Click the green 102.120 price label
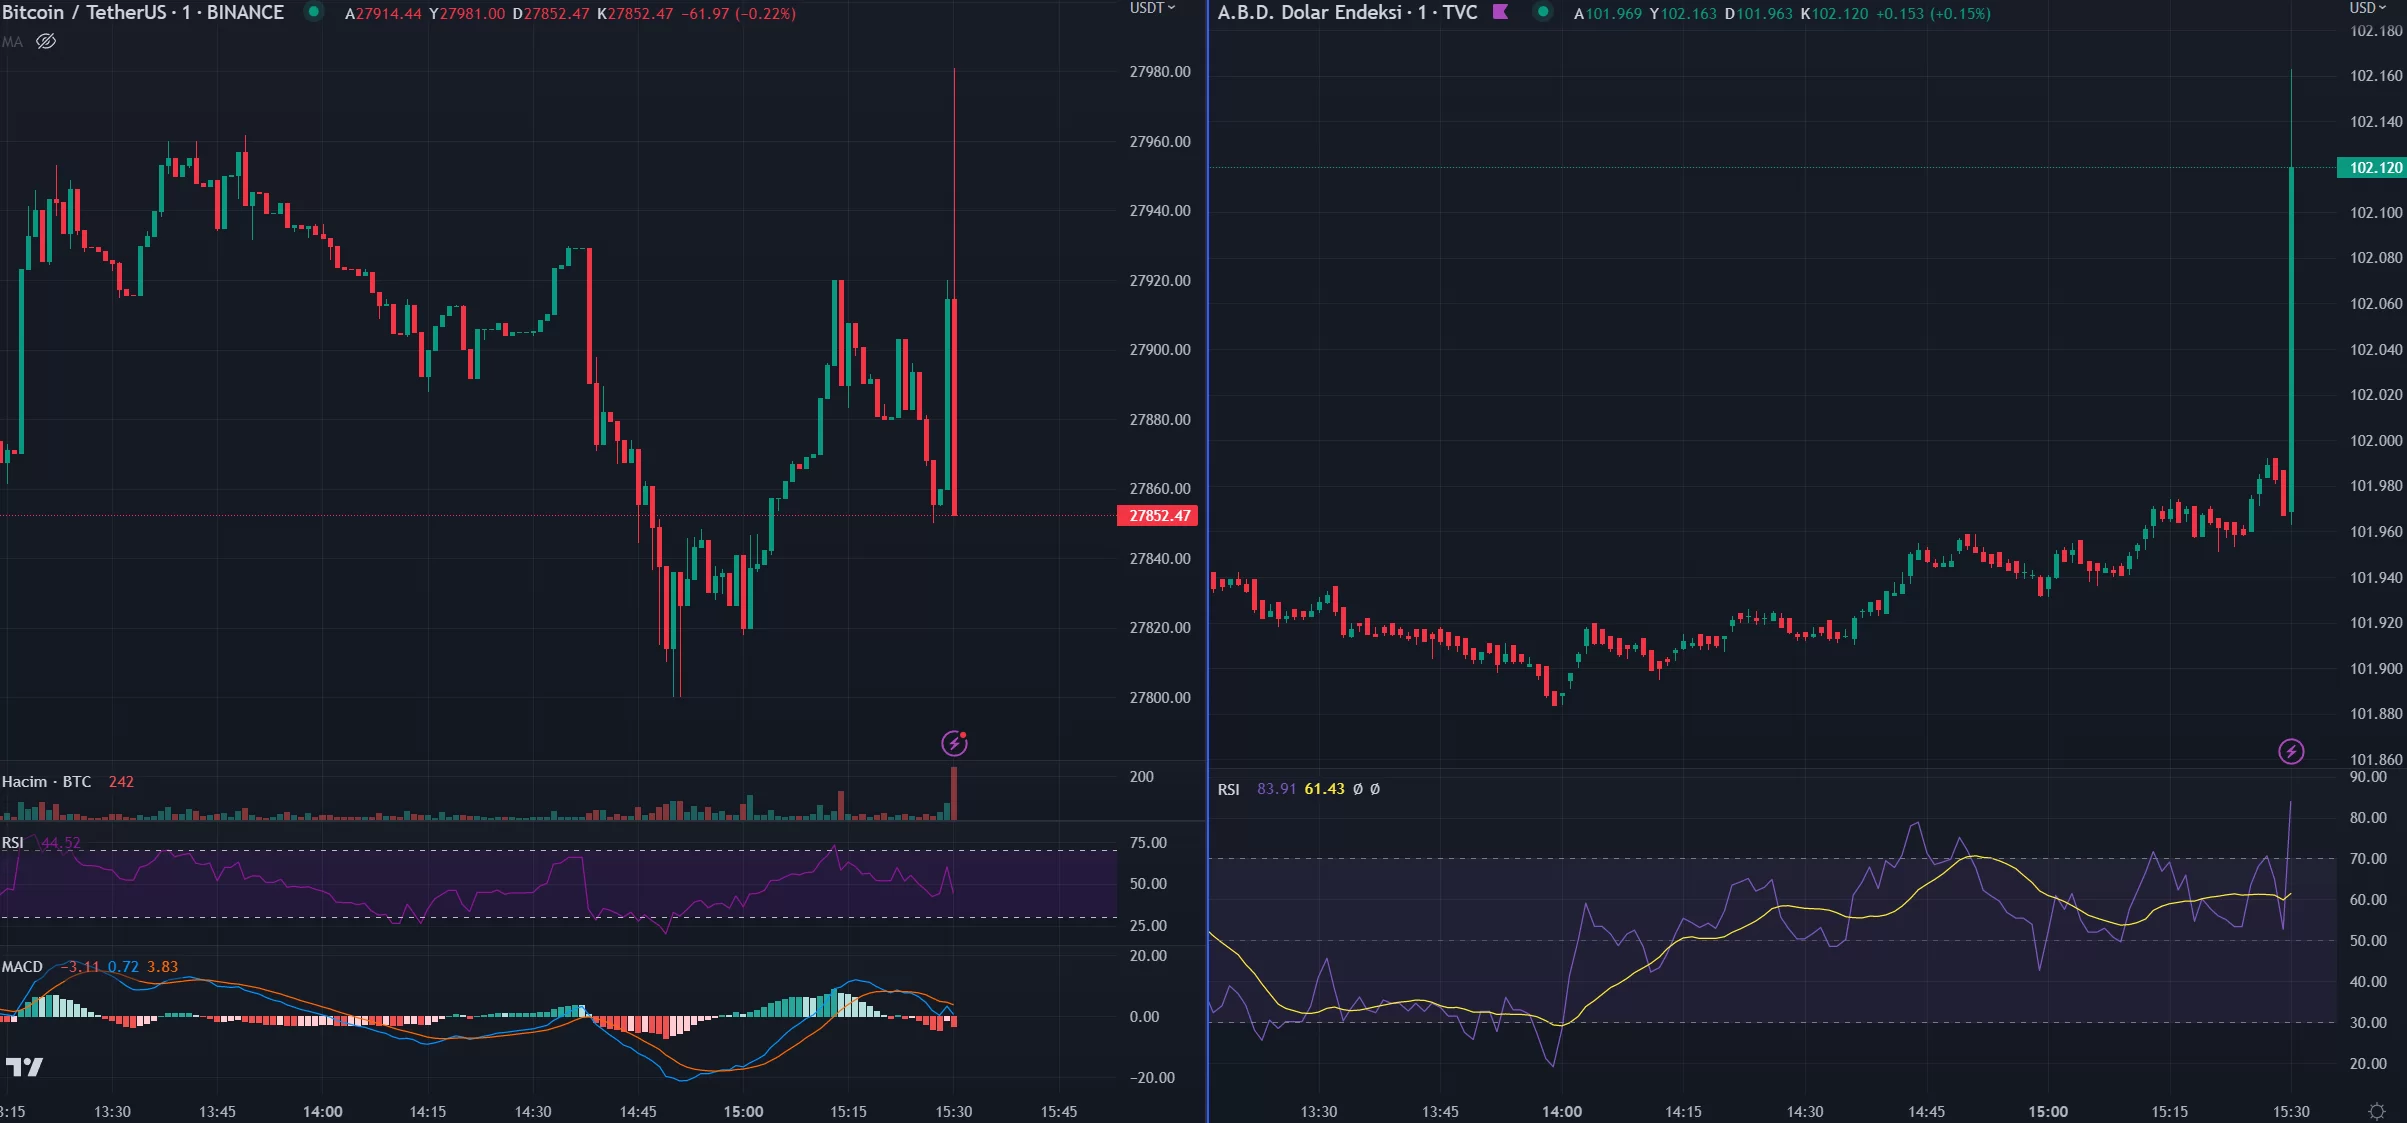This screenshot has width=2407, height=1123. [x=2374, y=168]
